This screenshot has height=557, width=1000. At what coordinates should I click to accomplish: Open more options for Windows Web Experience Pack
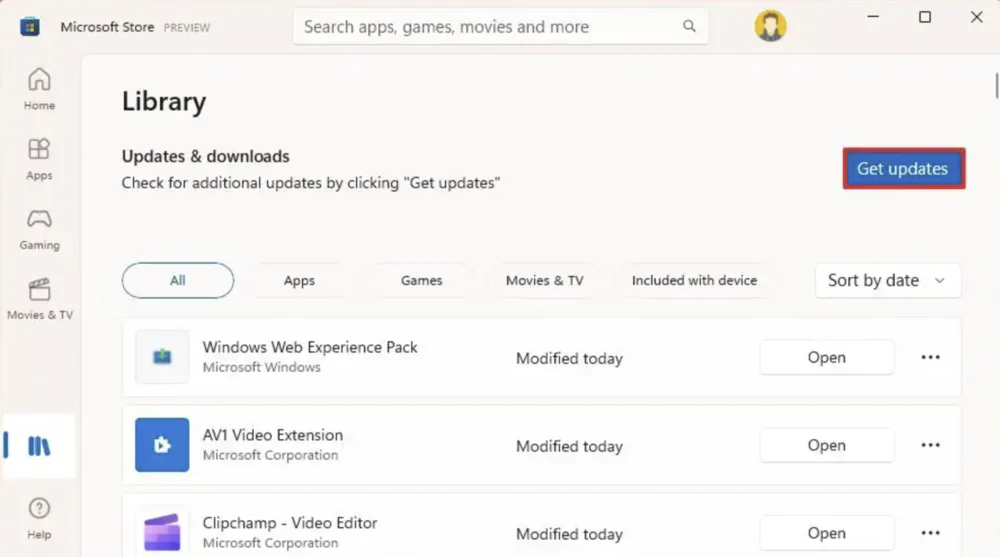pos(930,357)
